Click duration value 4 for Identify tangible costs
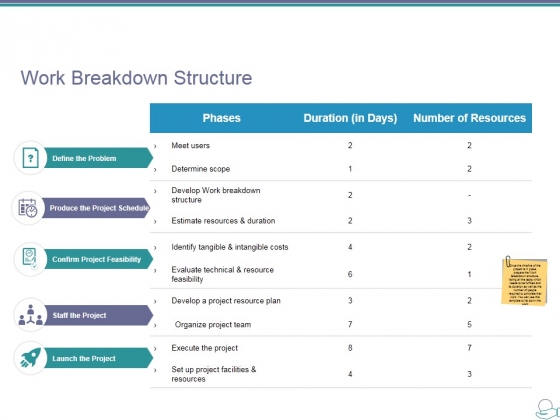The width and height of the screenshot is (560, 420). [x=350, y=247]
